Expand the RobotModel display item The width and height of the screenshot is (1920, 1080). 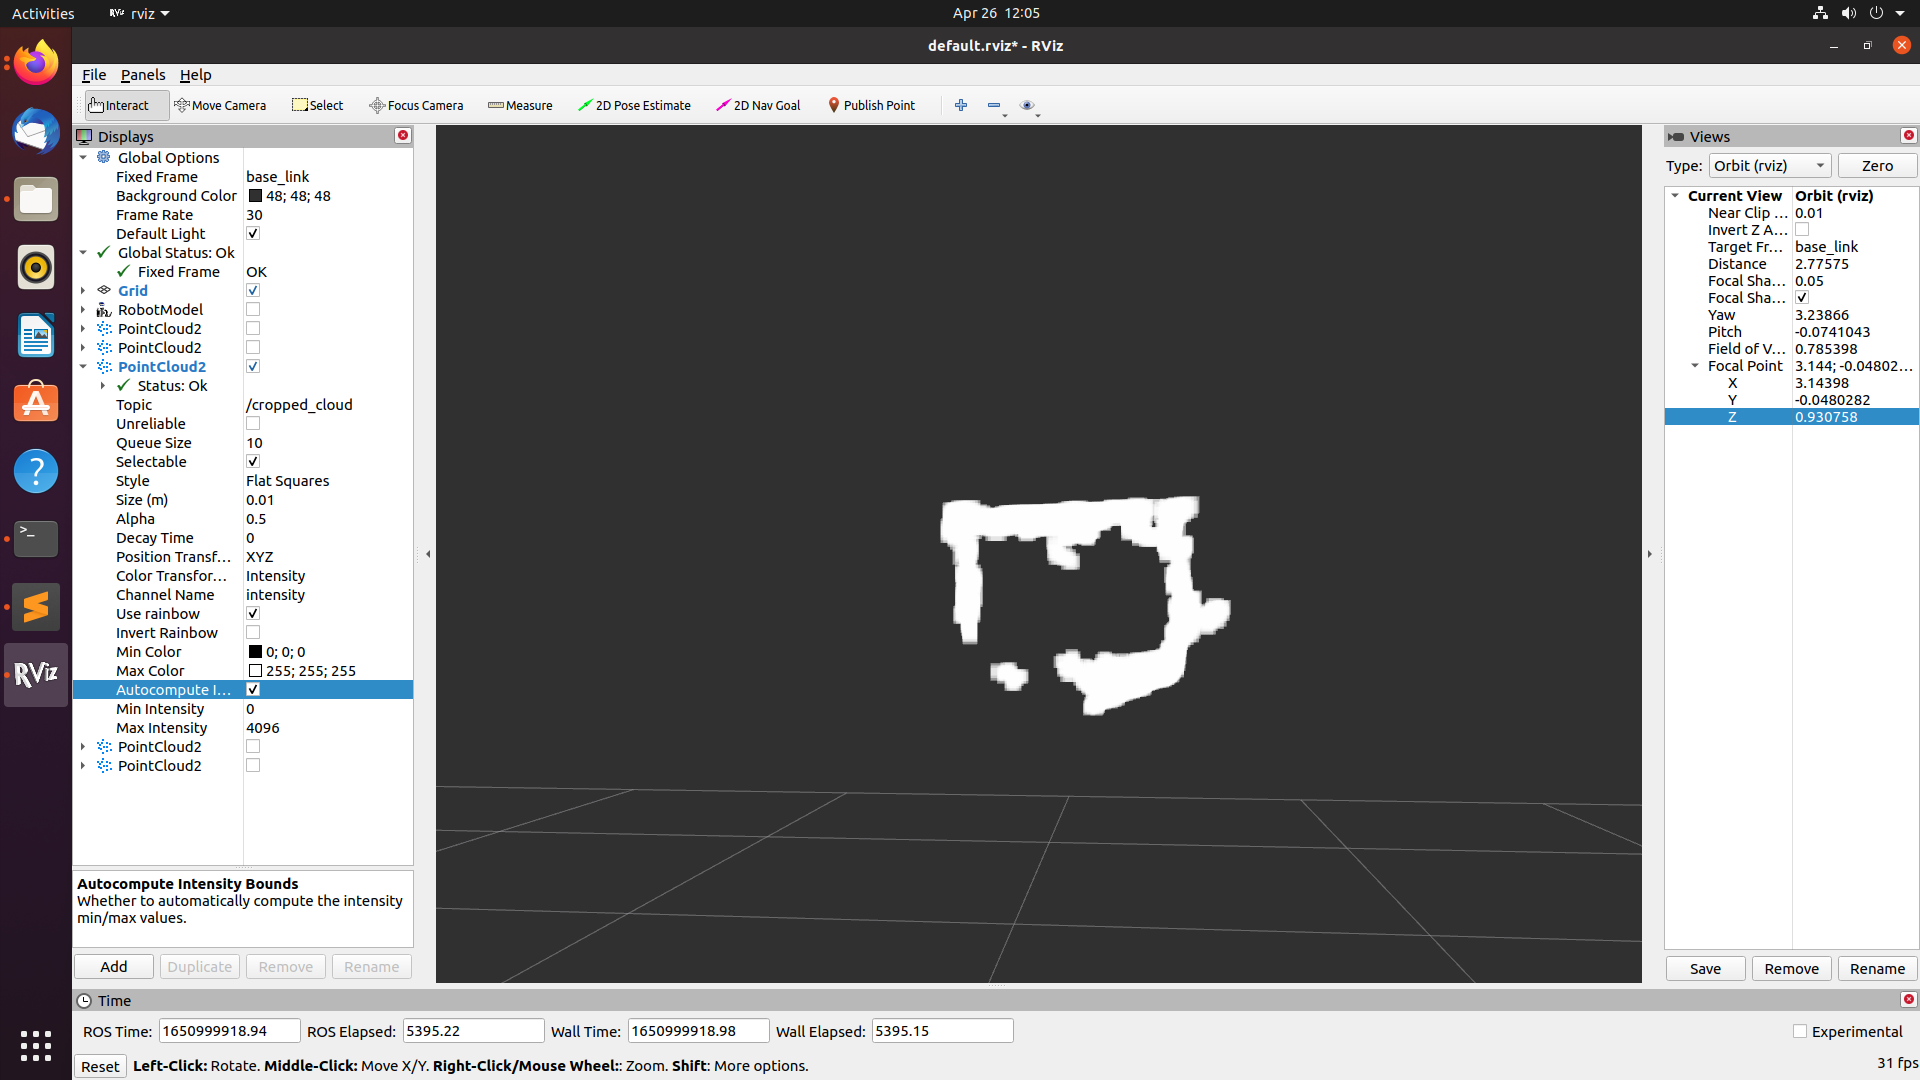tap(84, 310)
